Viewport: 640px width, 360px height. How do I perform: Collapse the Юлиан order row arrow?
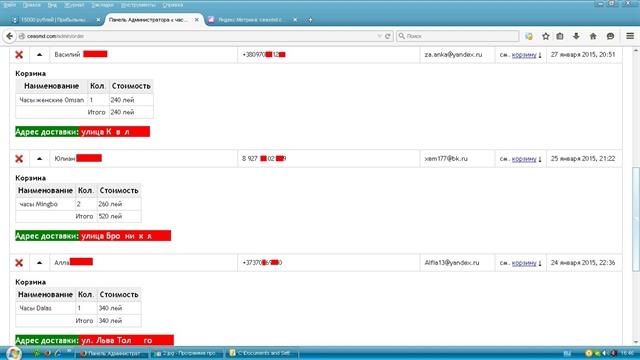40,158
